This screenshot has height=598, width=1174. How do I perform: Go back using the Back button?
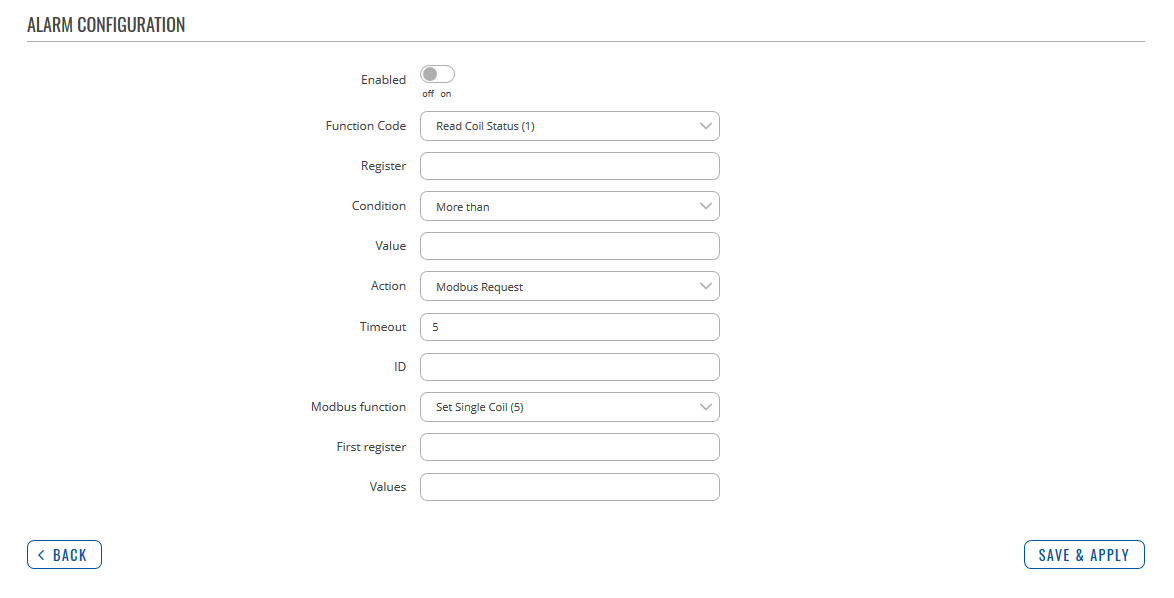click(64, 555)
